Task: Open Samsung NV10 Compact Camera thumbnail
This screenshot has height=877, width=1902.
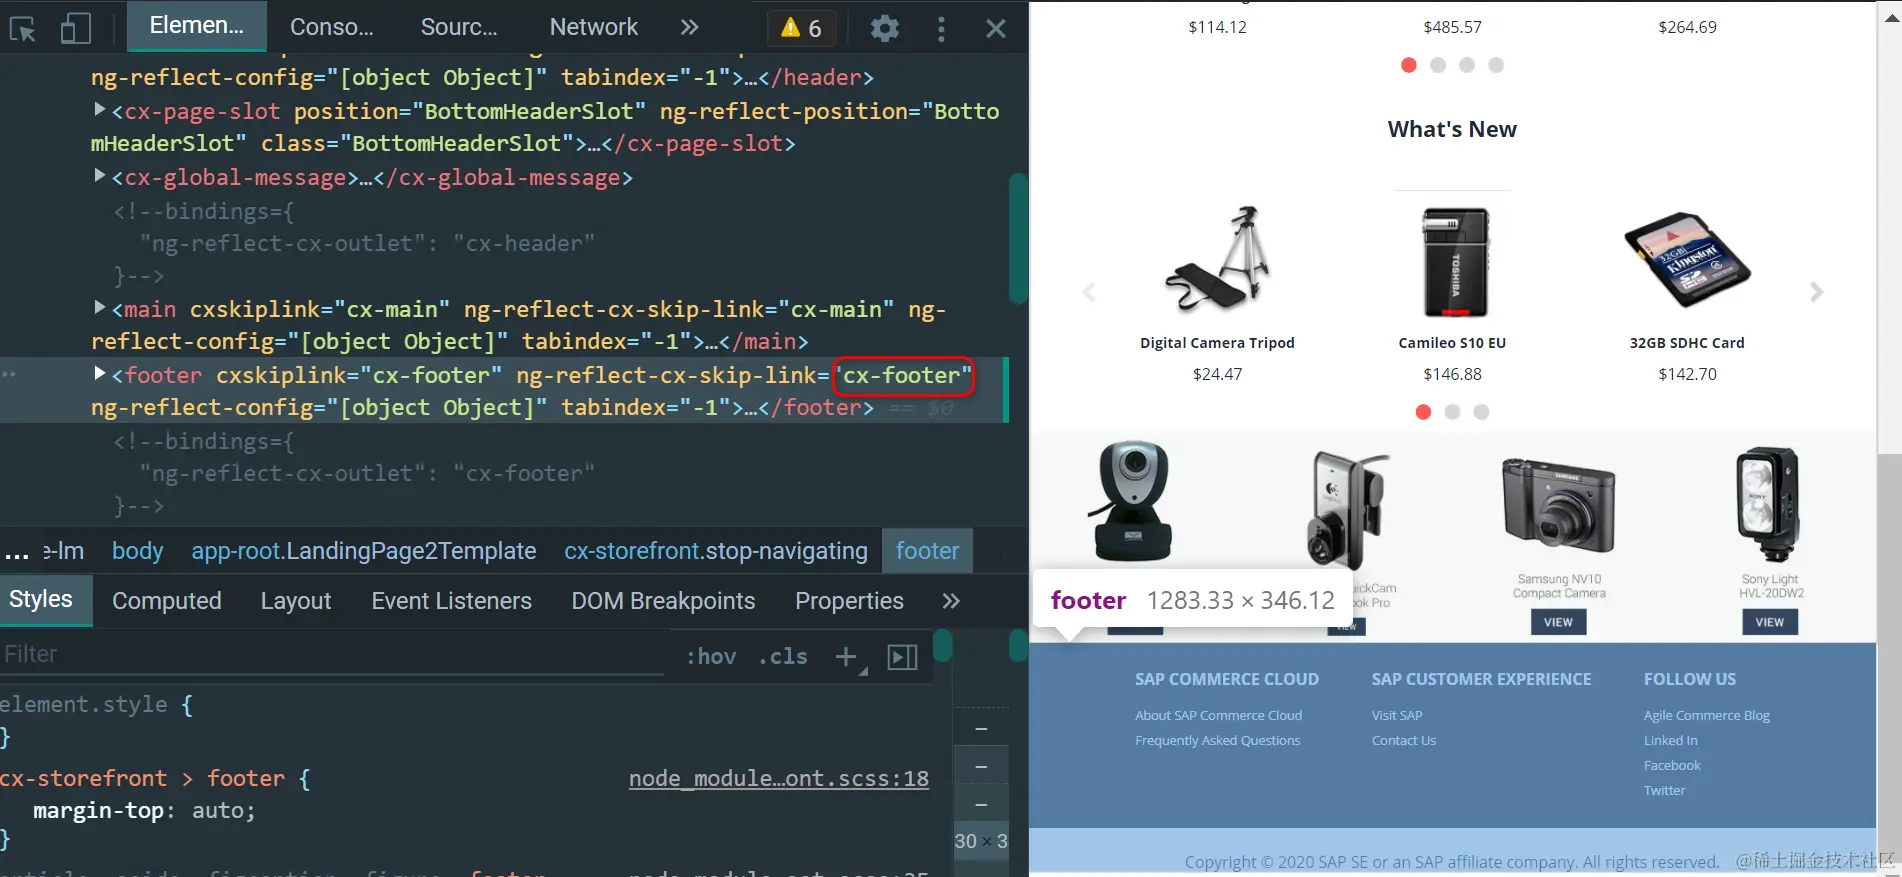Action: [x=1558, y=506]
